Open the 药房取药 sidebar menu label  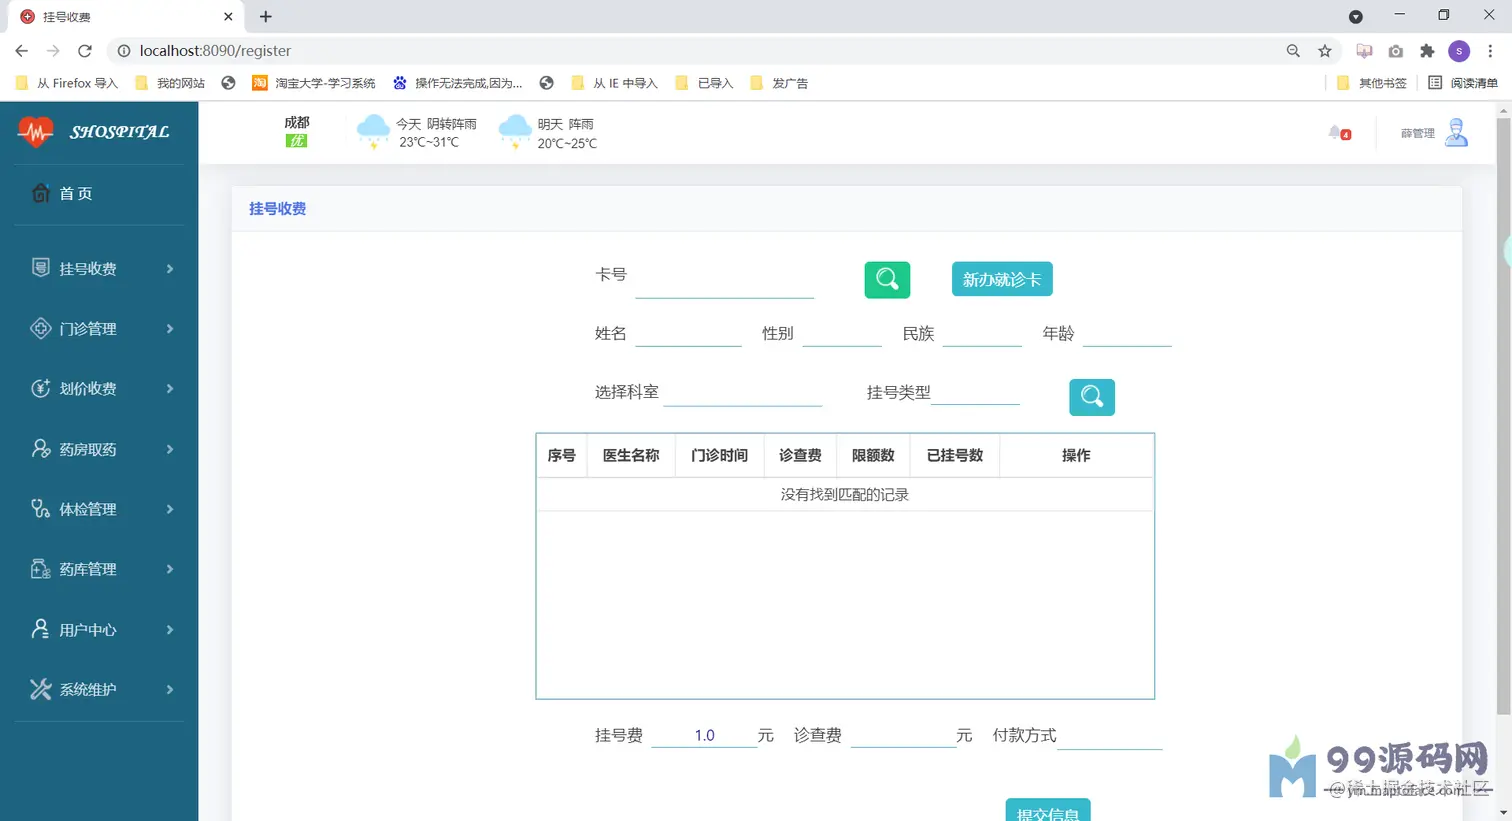(x=88, y=450)
